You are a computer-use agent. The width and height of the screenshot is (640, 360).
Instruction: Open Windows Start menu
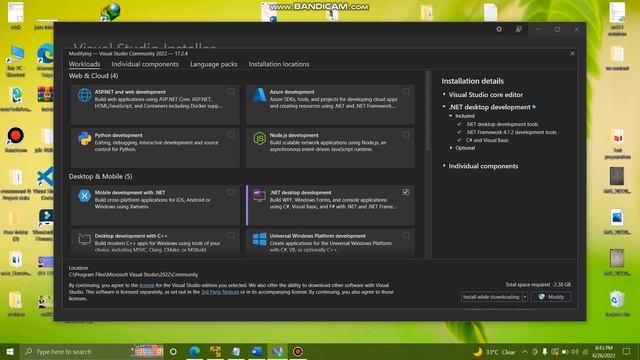[10, 351]
